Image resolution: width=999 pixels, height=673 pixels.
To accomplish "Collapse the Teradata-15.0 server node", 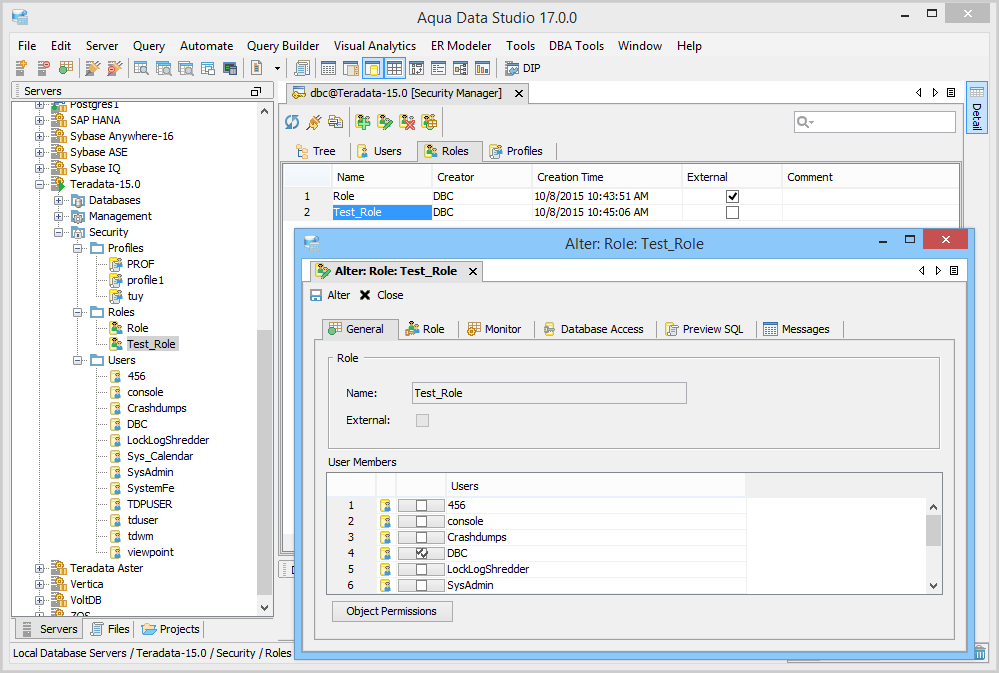I will pos(40,184).
